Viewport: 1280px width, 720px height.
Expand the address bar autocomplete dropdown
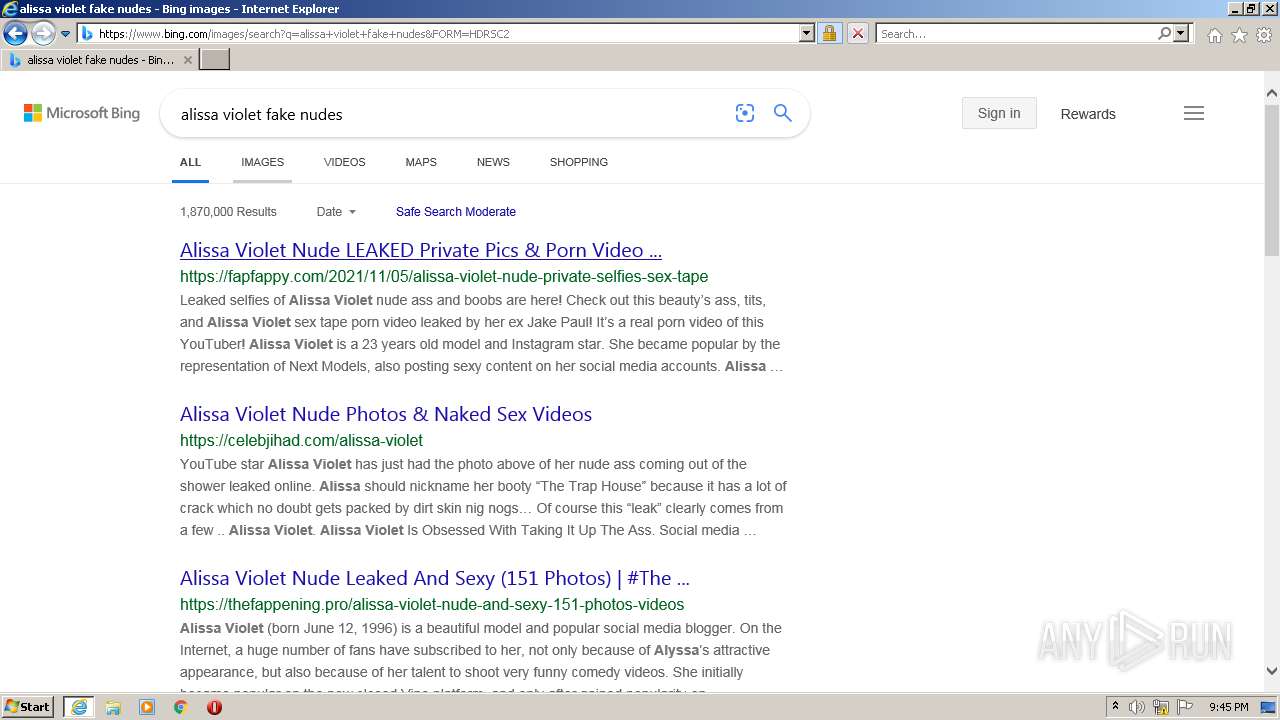807,34
